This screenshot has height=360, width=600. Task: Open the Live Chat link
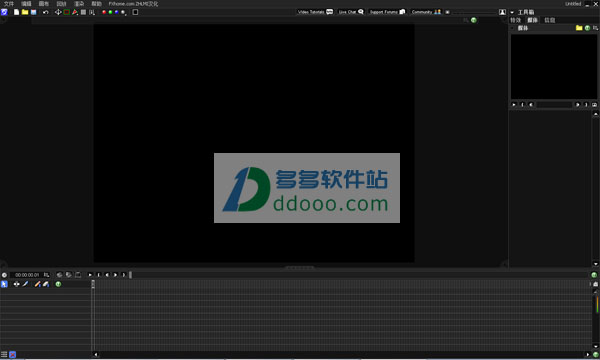coord(351,12)
